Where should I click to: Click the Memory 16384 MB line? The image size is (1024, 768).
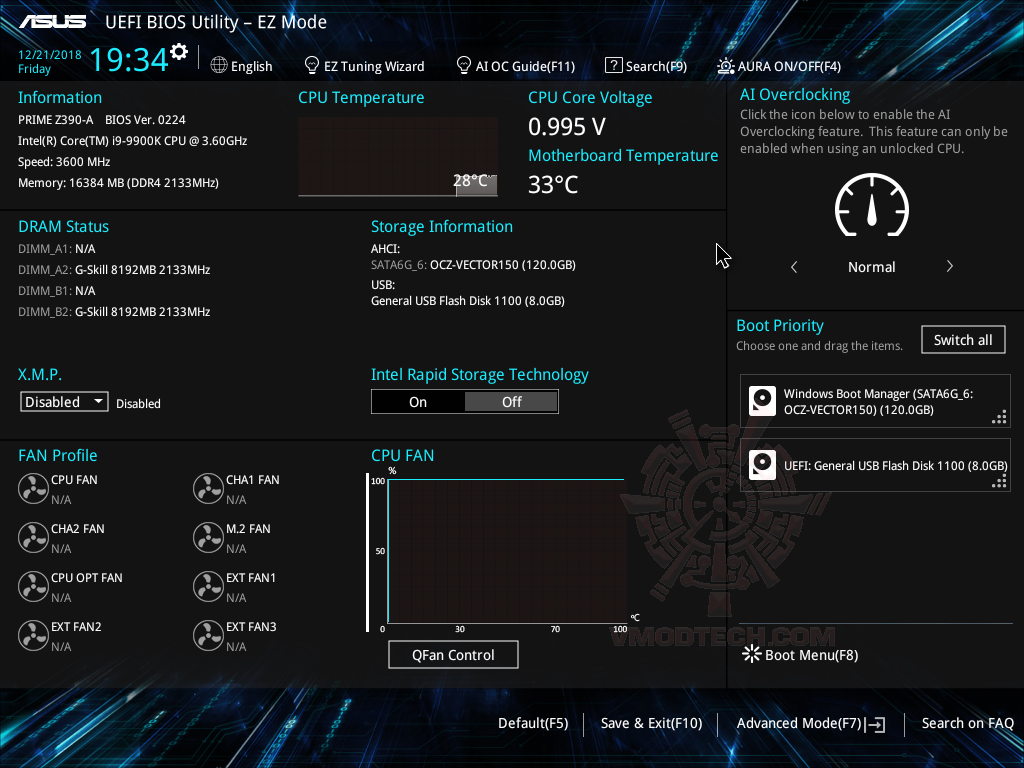point(118,182)
